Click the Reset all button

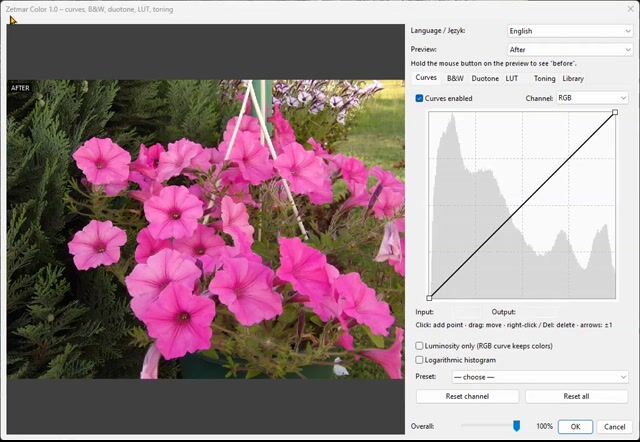coord(576,396)
